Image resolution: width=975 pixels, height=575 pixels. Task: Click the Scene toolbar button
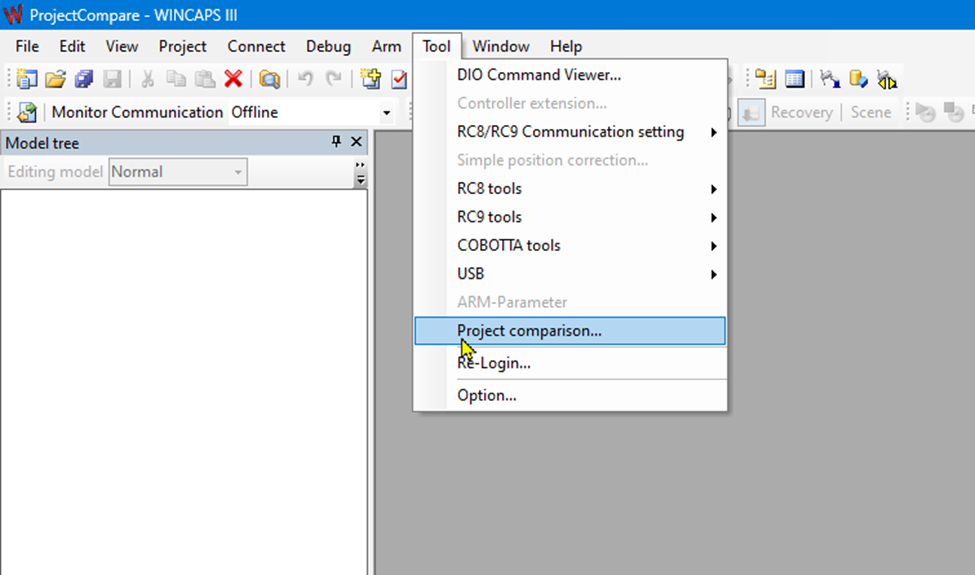871,113
